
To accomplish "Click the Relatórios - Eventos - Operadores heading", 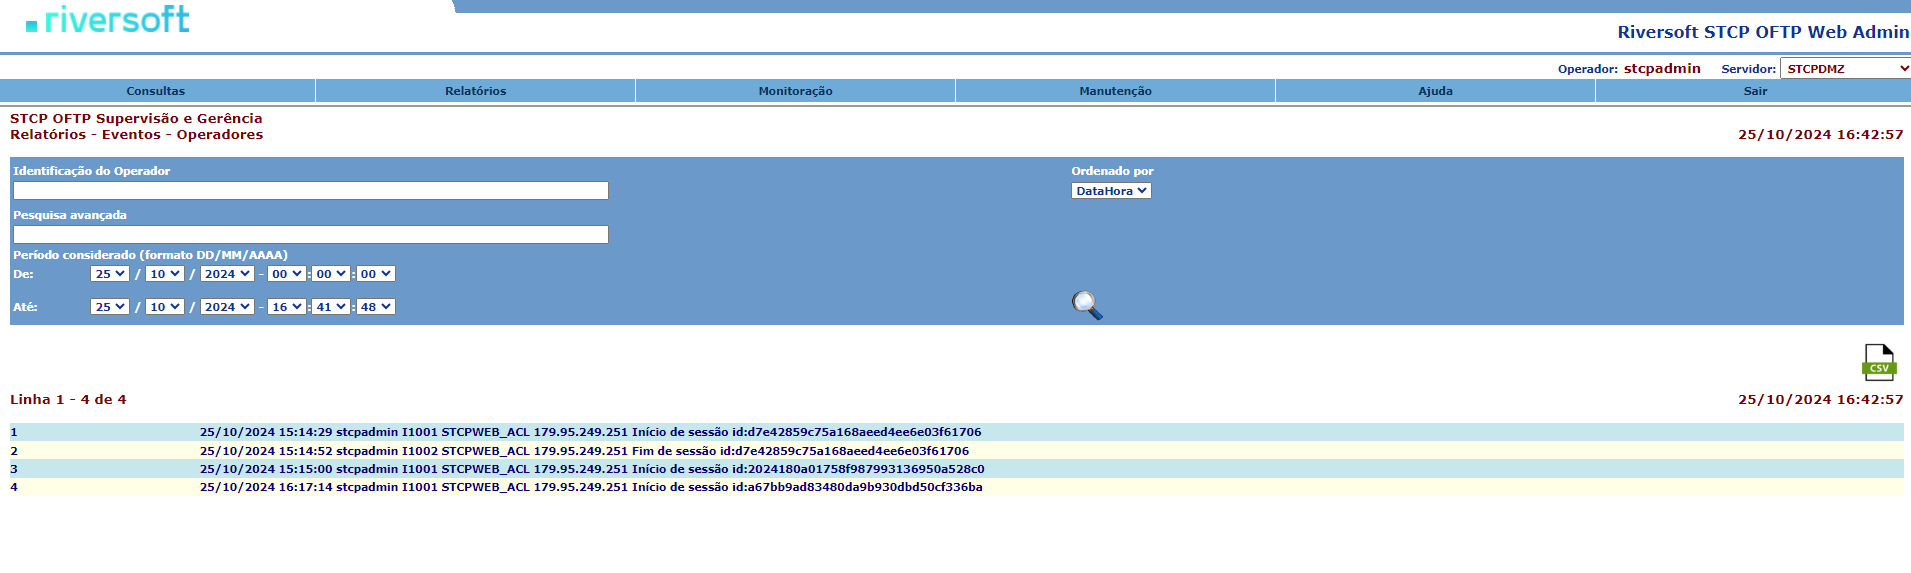I will (x=136, y=135).
